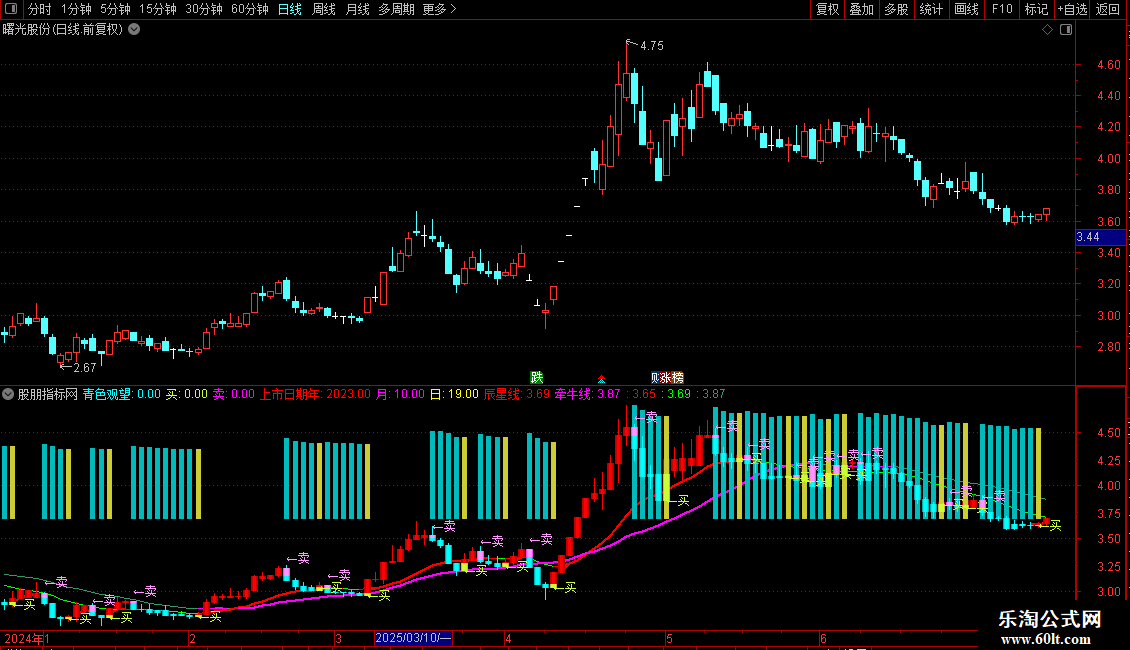Click the 2025/03/10 date marker
This screenshot has width=1130, height=650.
(413, 638)
